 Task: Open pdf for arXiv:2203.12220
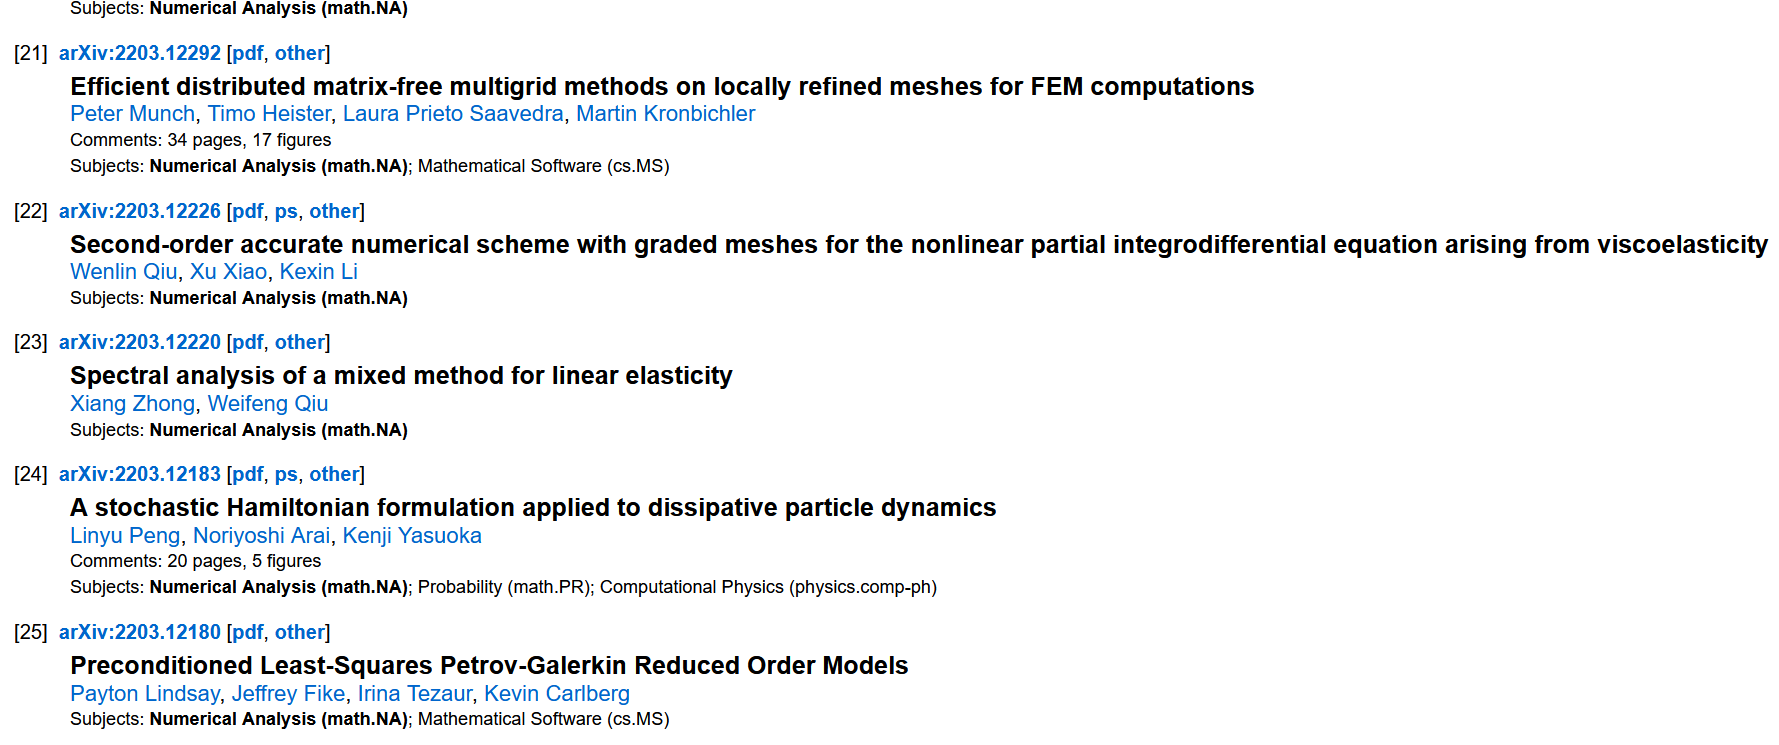tap(248, 342)
